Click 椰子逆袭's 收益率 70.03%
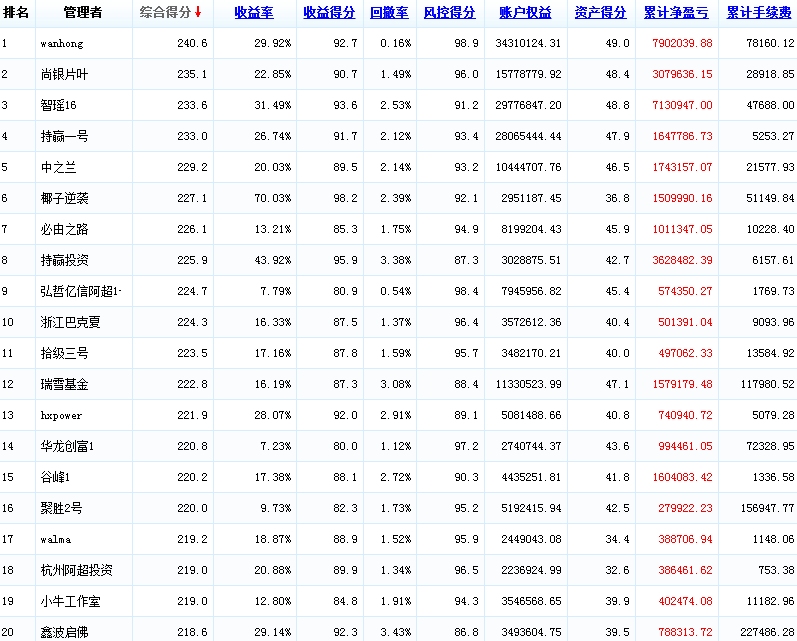 point(273,198)
